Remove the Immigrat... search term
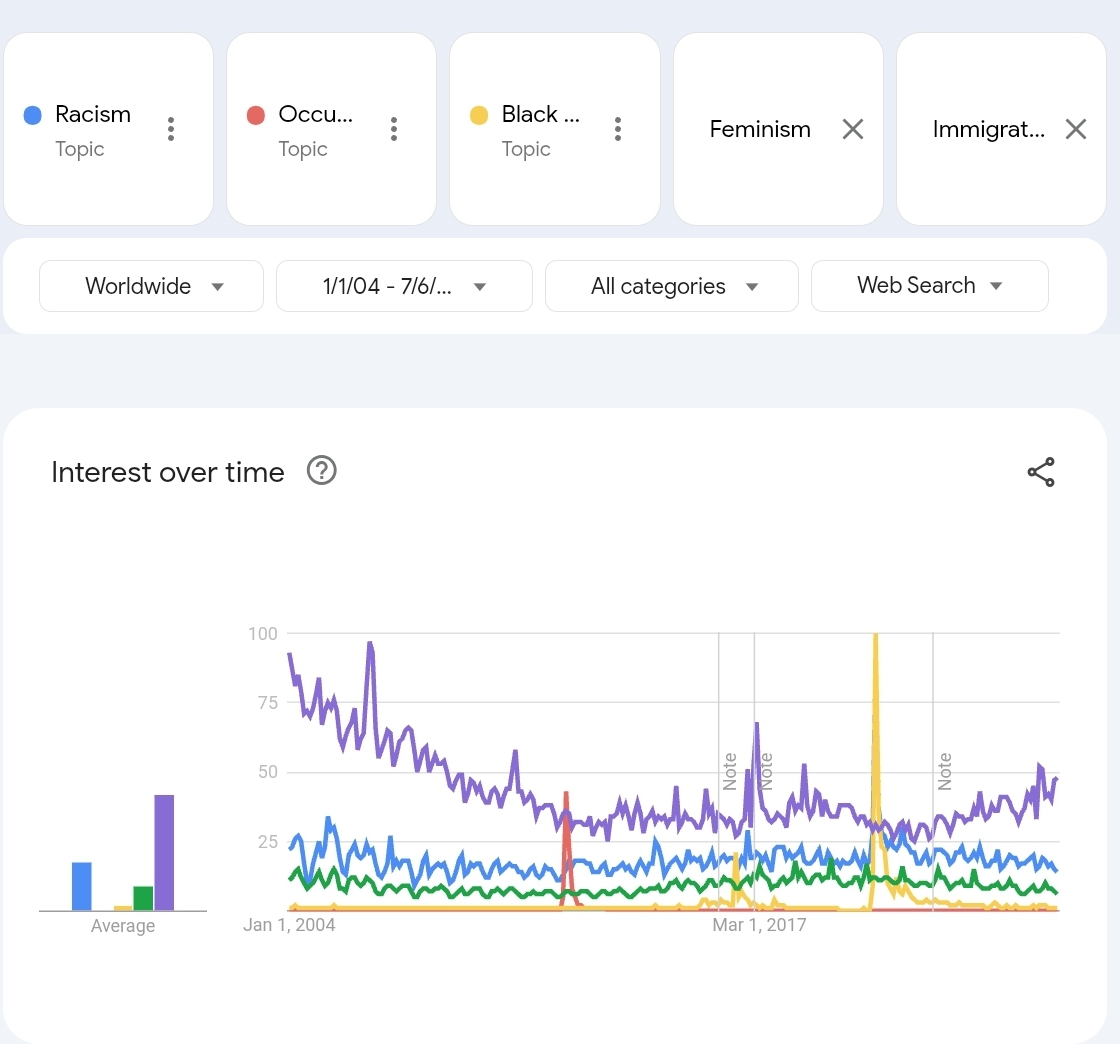The image size is (1120, 1044). click(1076, 129)
